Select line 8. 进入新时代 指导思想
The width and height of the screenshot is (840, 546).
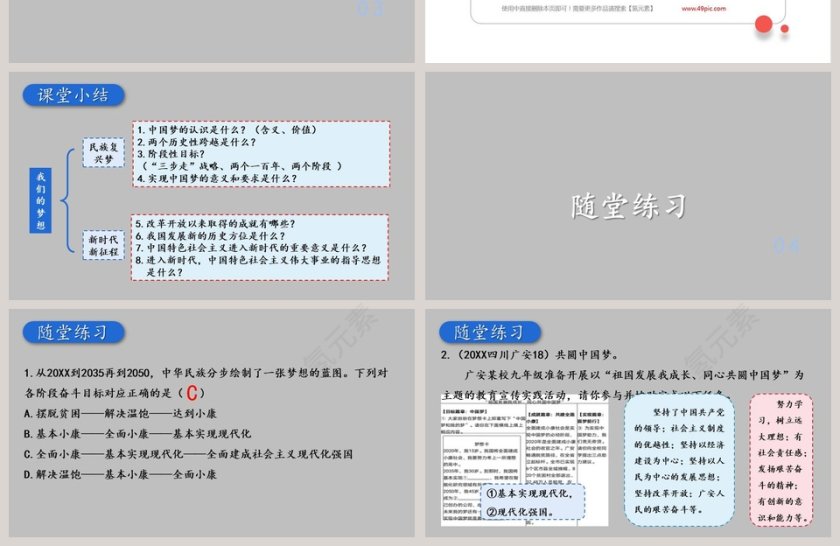point(258,266)
